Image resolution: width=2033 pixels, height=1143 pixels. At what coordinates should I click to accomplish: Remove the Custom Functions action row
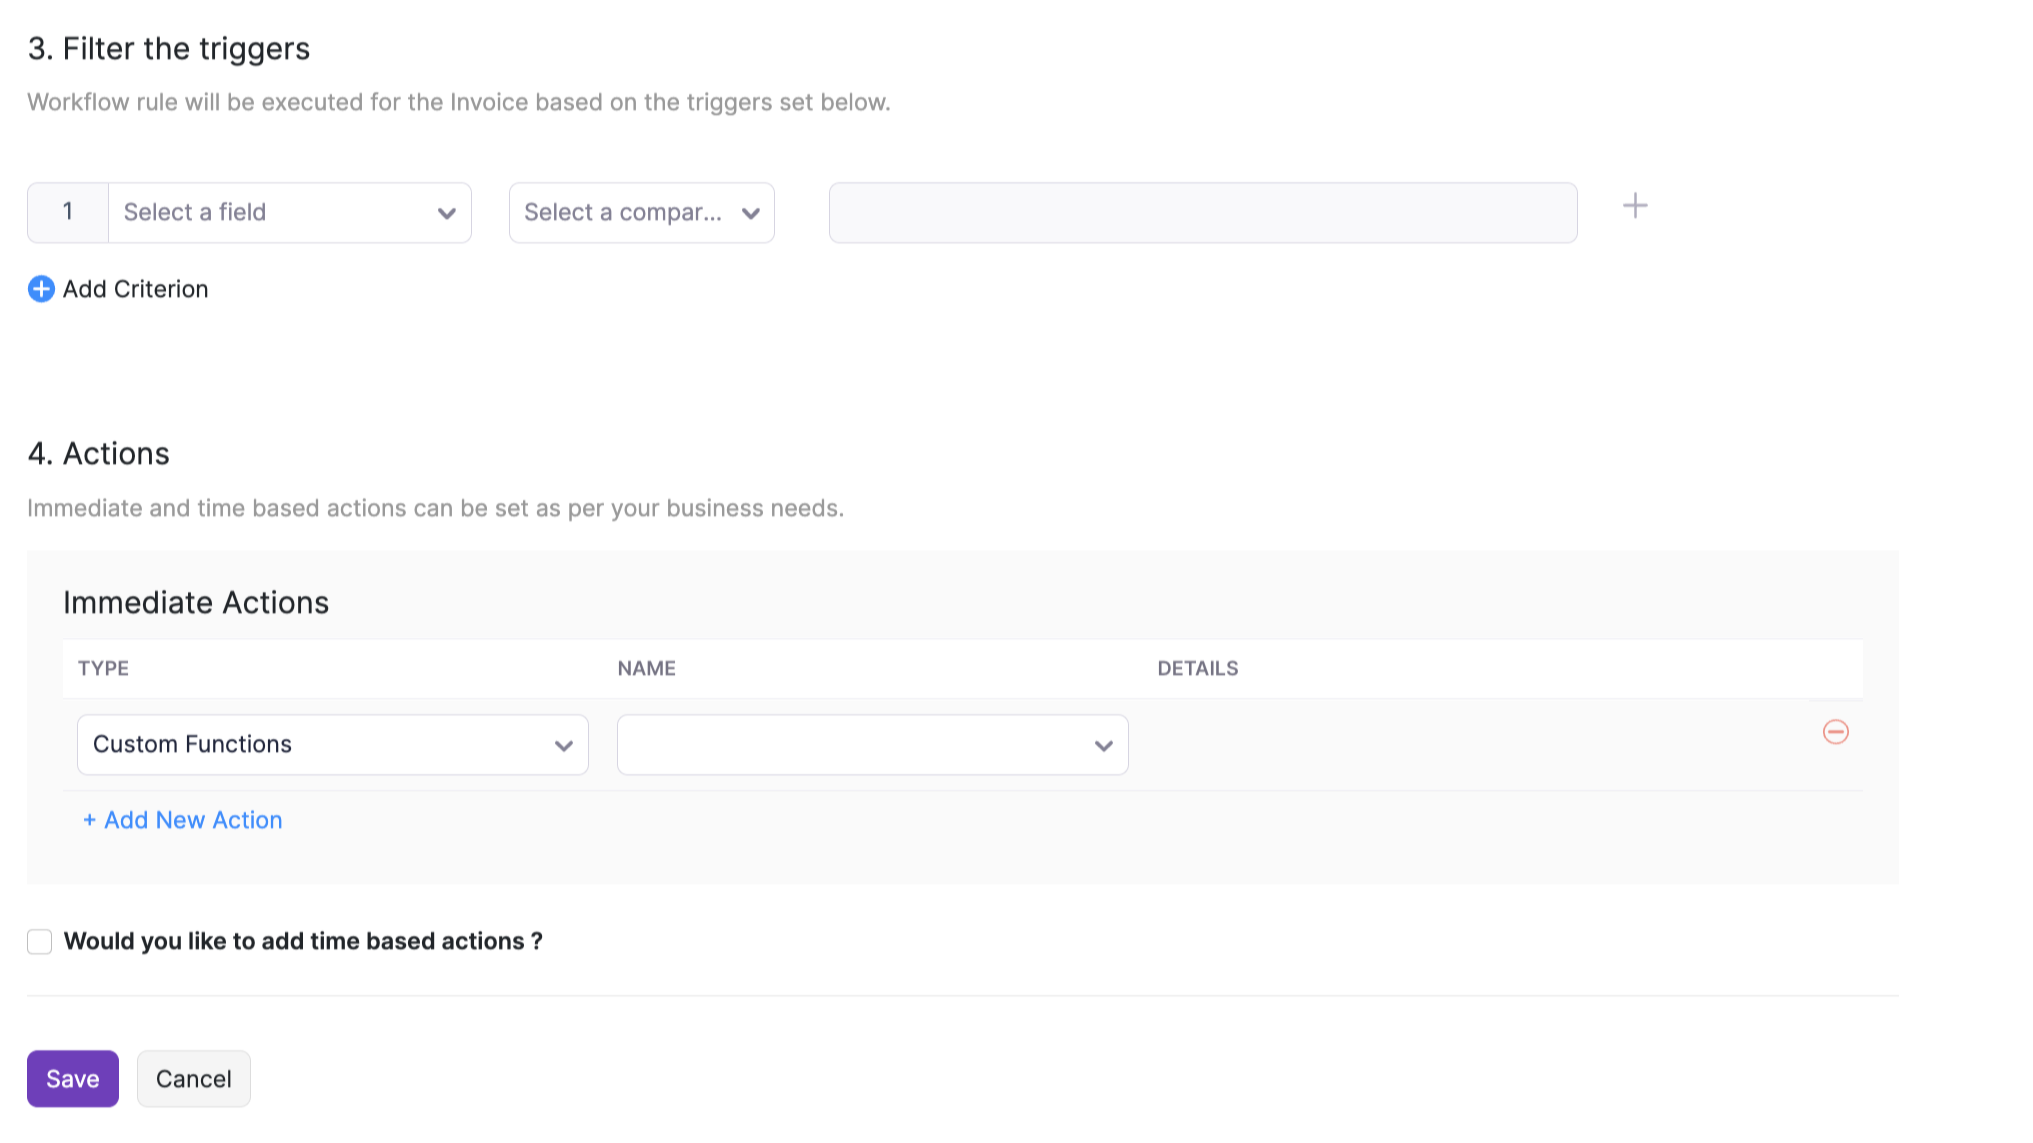[x=1835, y=732]
